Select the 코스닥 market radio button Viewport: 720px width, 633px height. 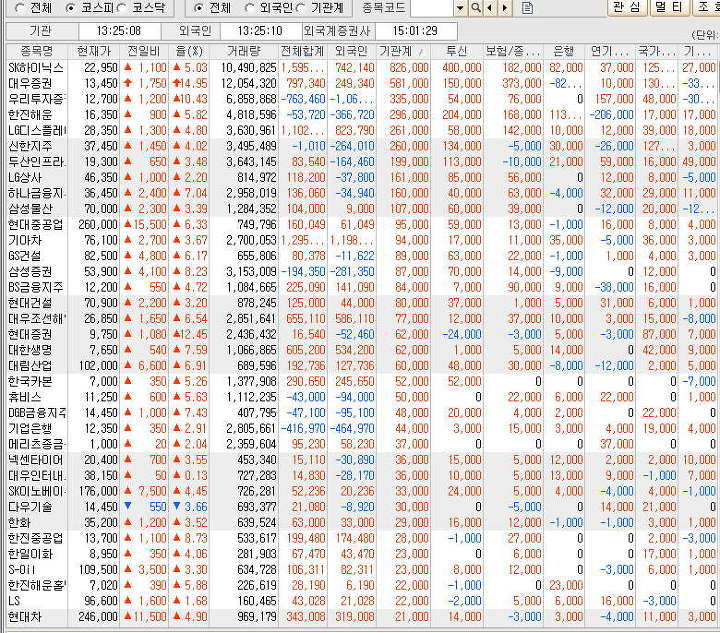coord(122,8)
